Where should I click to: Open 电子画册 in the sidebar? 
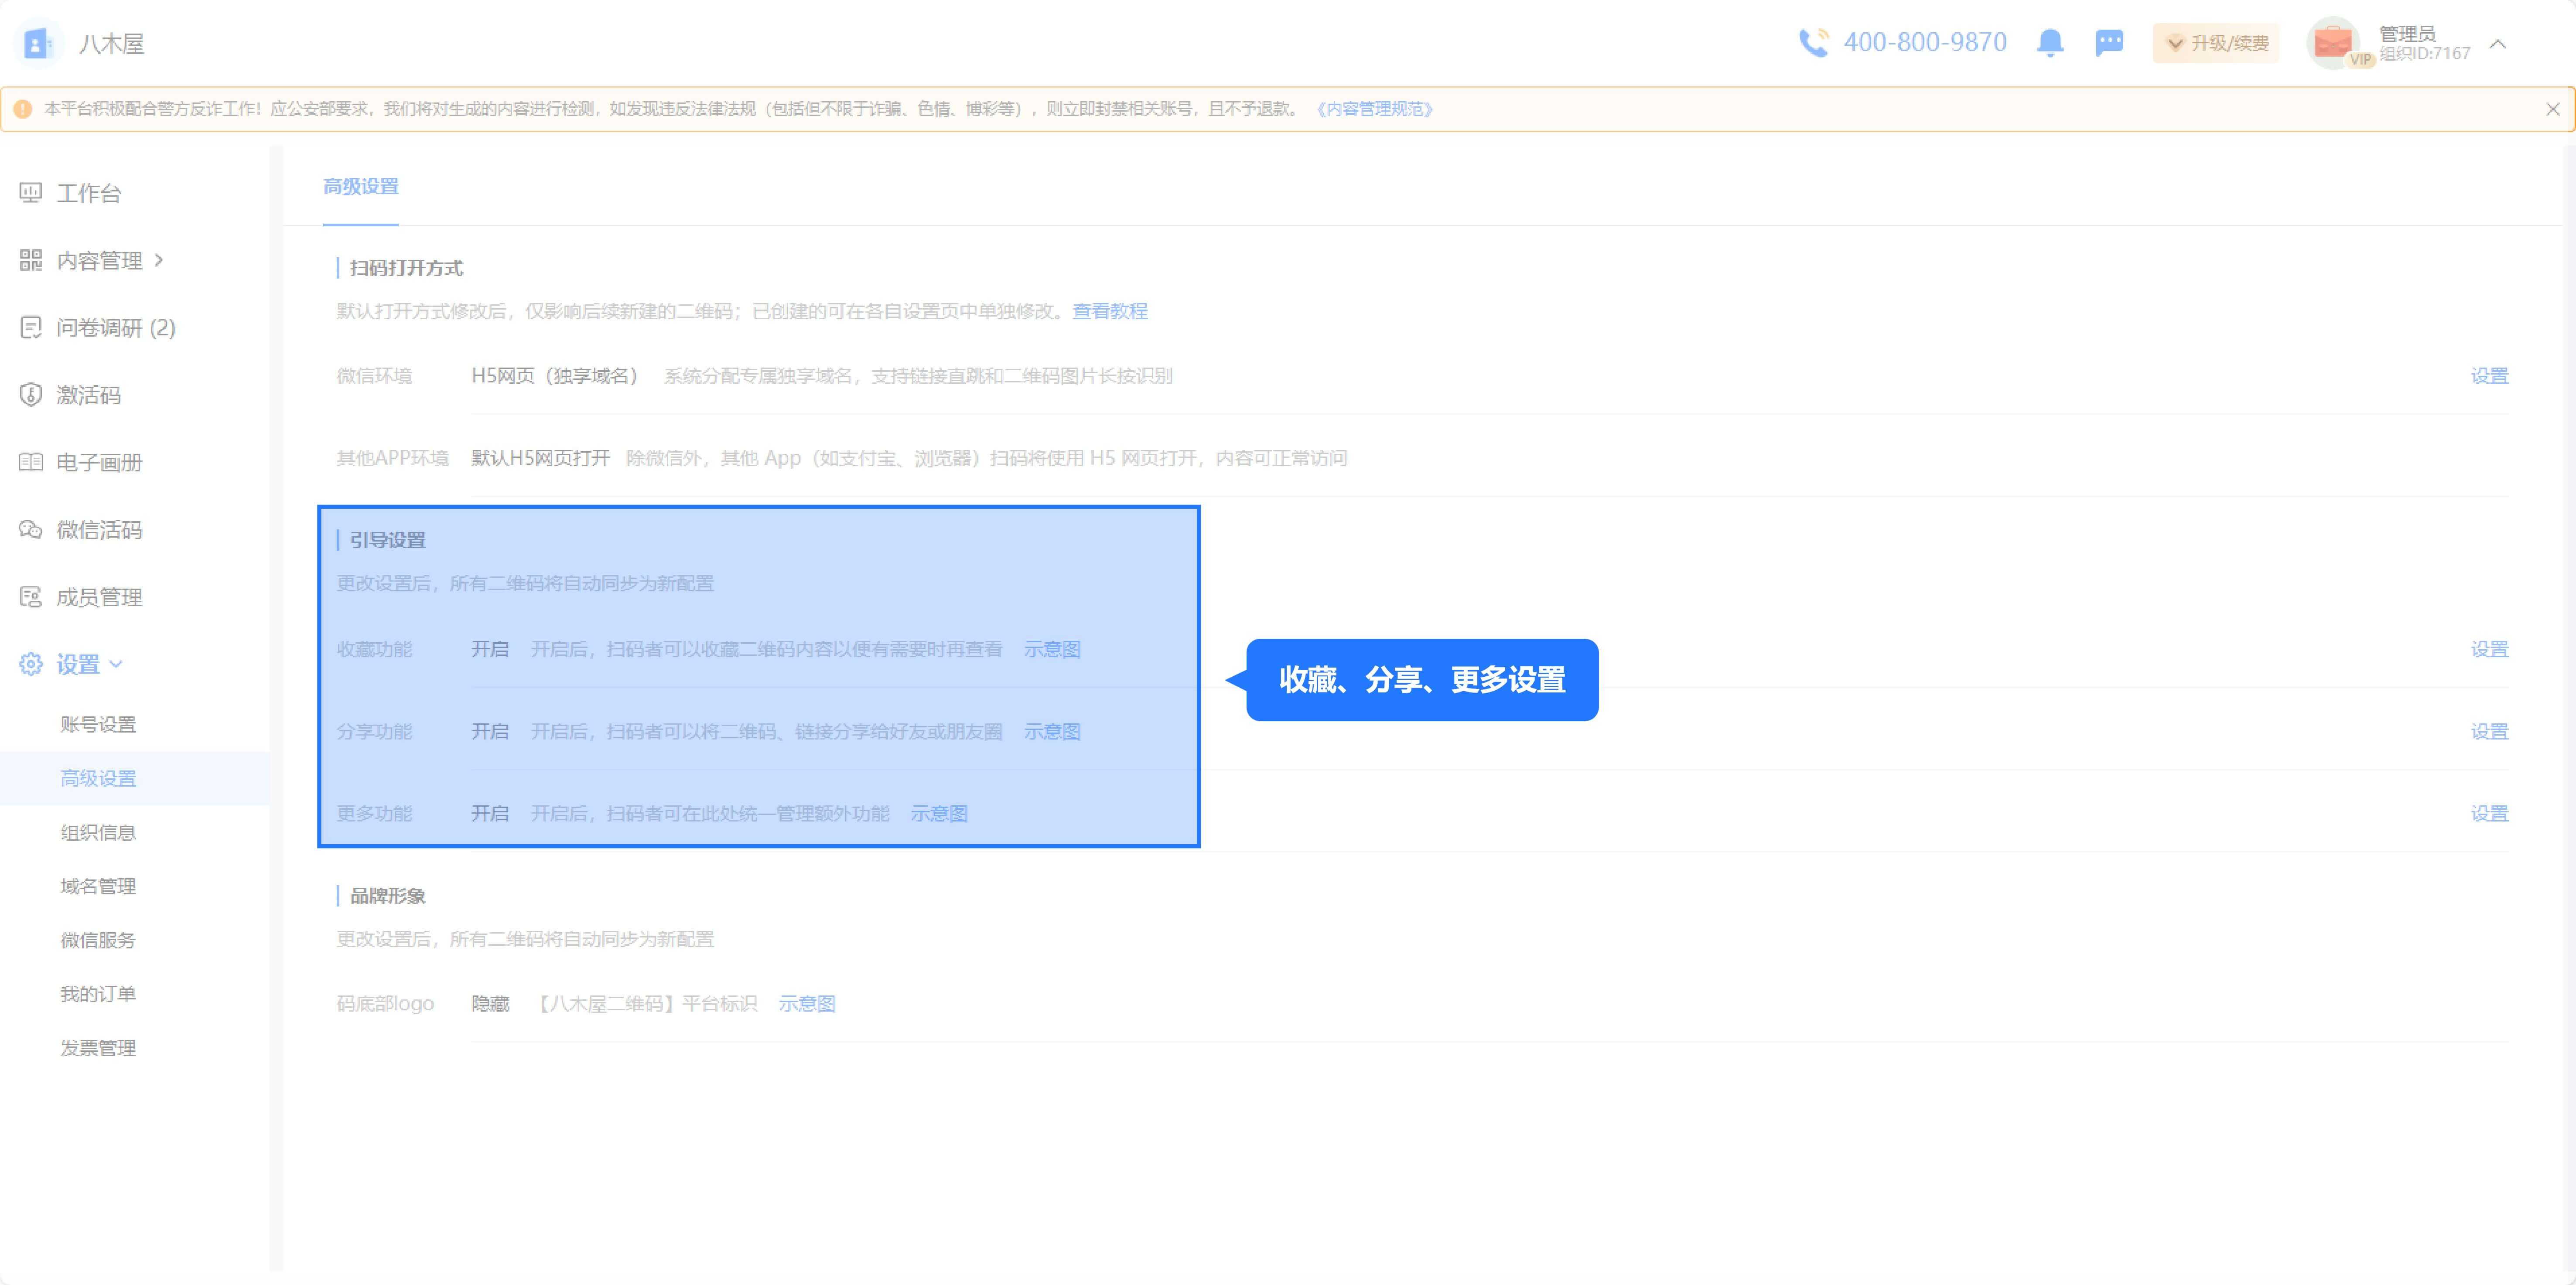[x=98, y=462]
